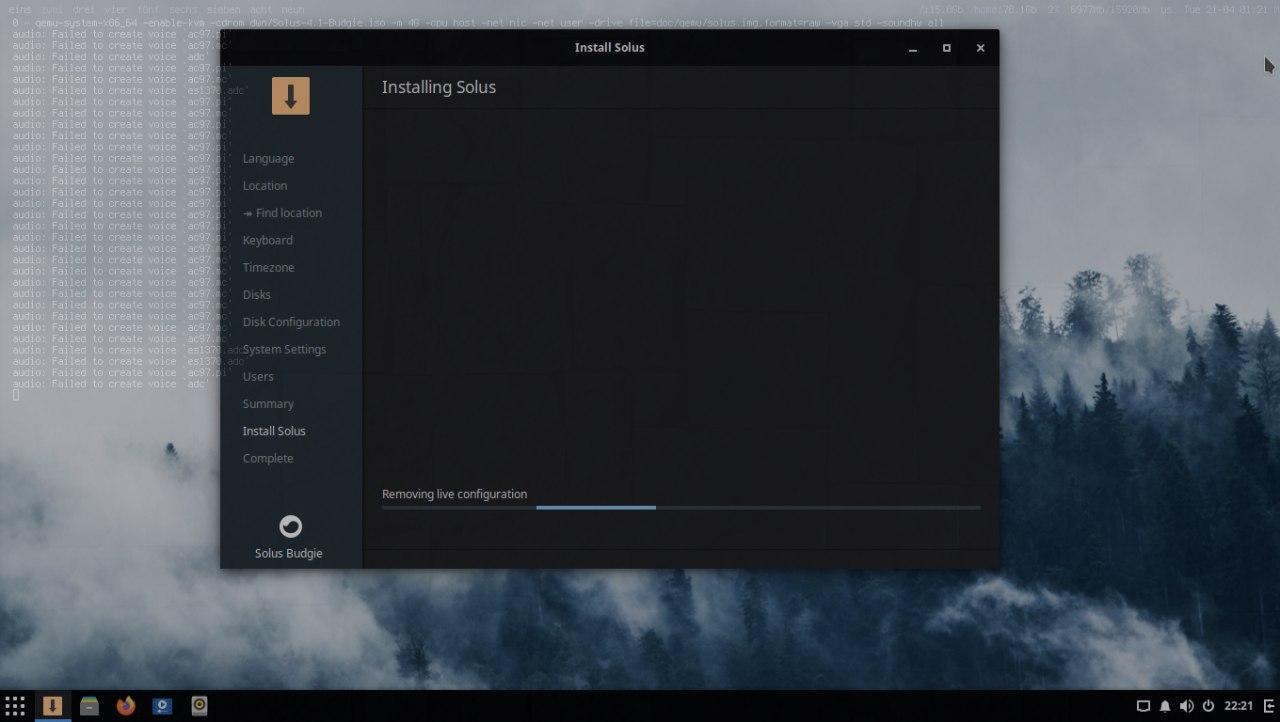Close the Install Solus window
The height and width of the screenshot is (722, 1280).
(981, 48)
